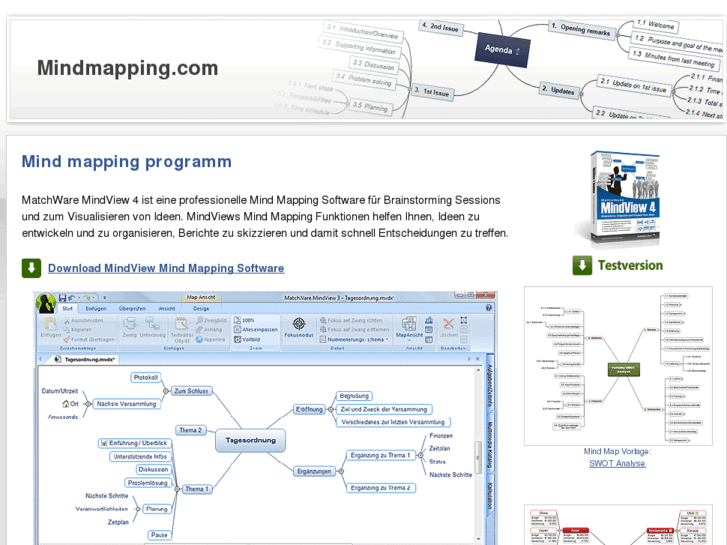Click the MindView 4 product box image
This screenshot has height=545, width=727.
point(623,199)
